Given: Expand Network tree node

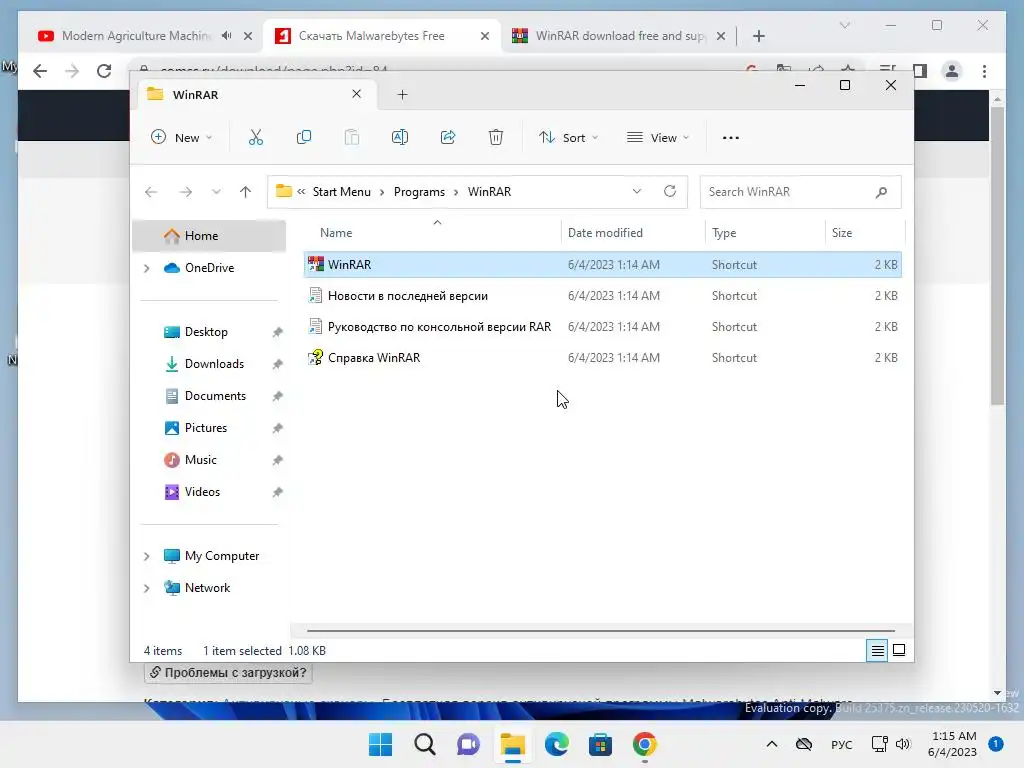Looking at the screenshot, I should point(147,588).
